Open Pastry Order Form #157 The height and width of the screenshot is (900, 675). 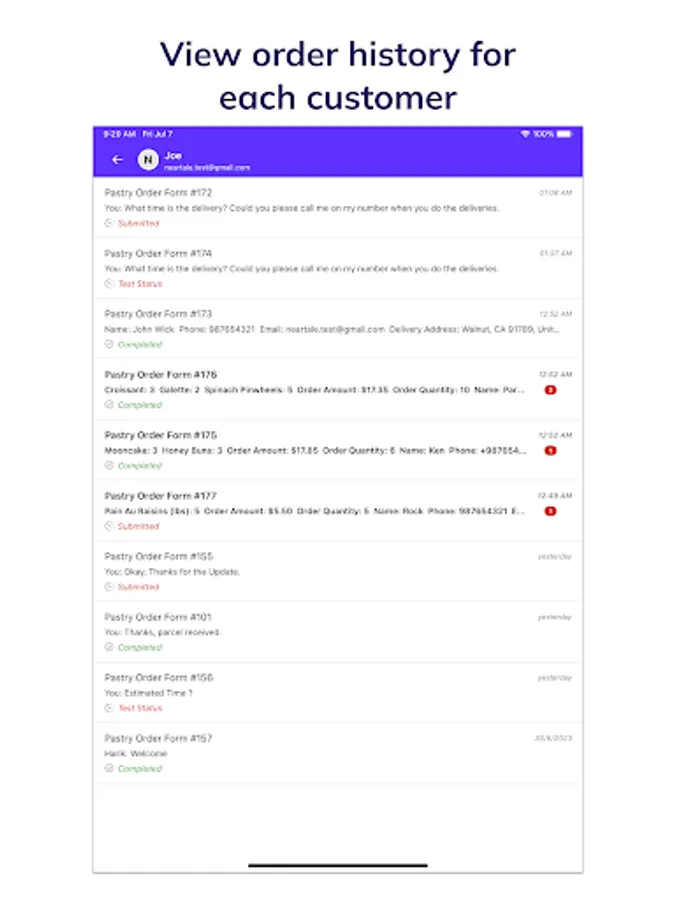pyautogui.click(x=338, y=752)
